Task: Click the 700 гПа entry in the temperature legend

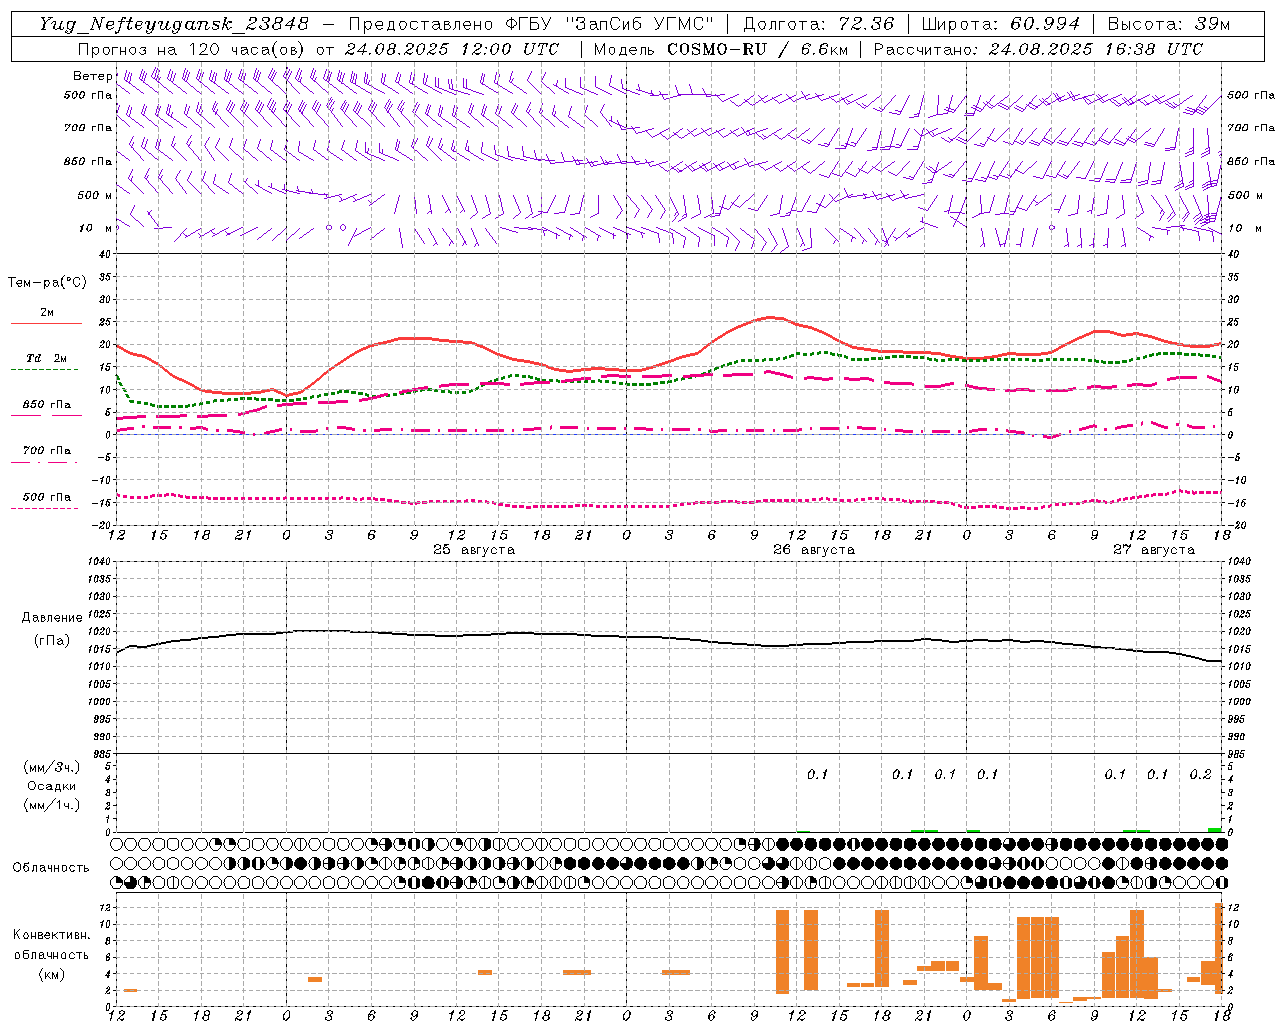Action: point(46,451)
